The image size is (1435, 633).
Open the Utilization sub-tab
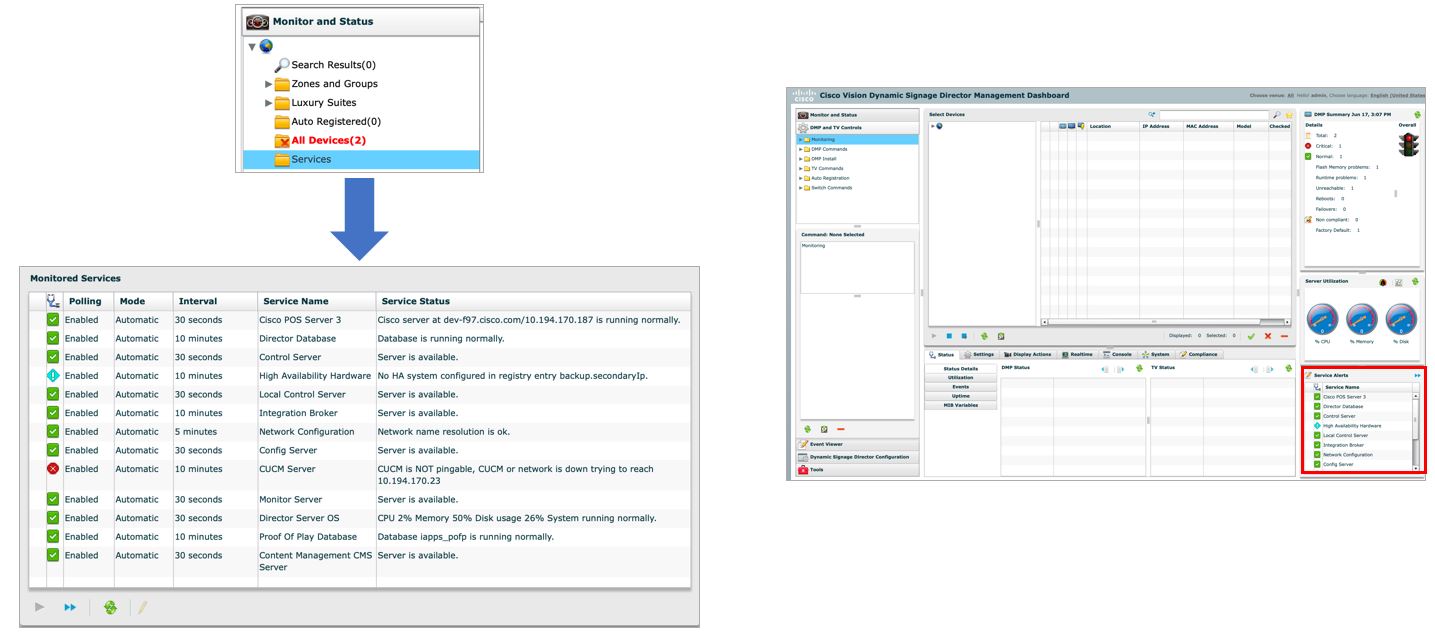tap(960, 377)
